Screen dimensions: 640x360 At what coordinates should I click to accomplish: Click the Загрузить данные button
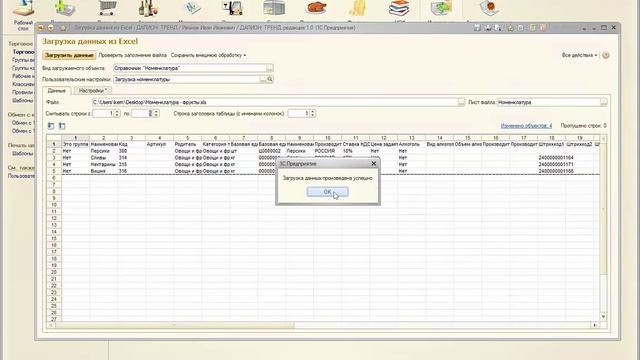tap(69, 55)
